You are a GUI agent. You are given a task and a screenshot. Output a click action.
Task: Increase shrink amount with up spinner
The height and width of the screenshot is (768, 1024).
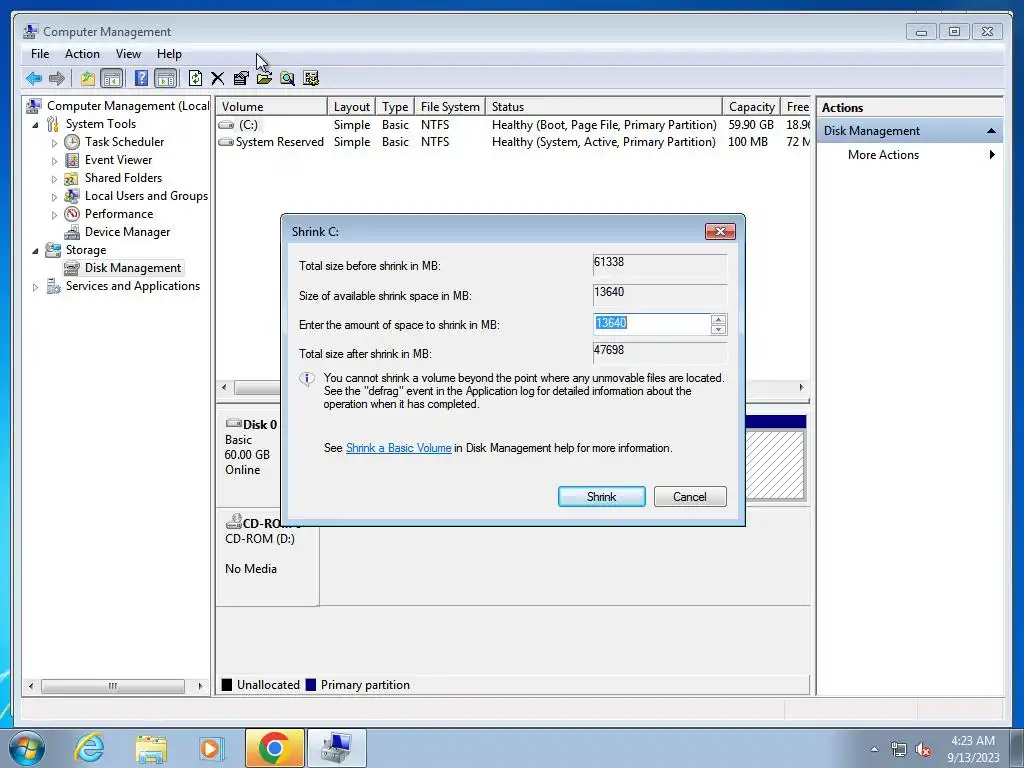point(718,319)
